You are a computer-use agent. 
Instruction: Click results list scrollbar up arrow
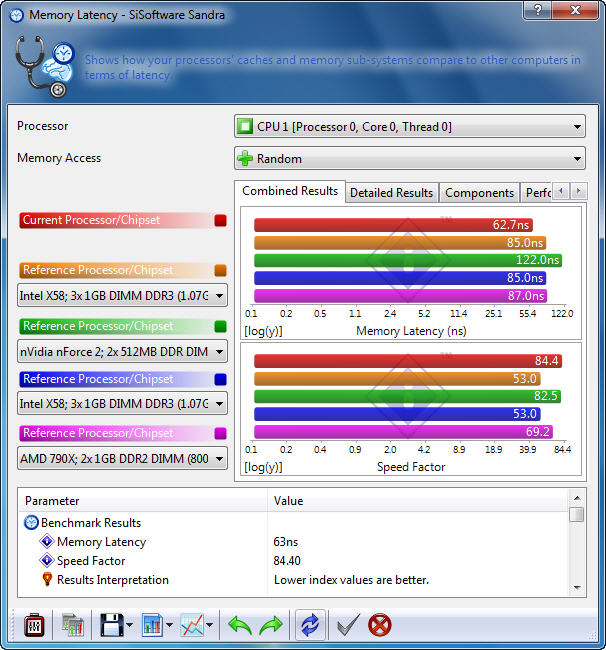577,497
